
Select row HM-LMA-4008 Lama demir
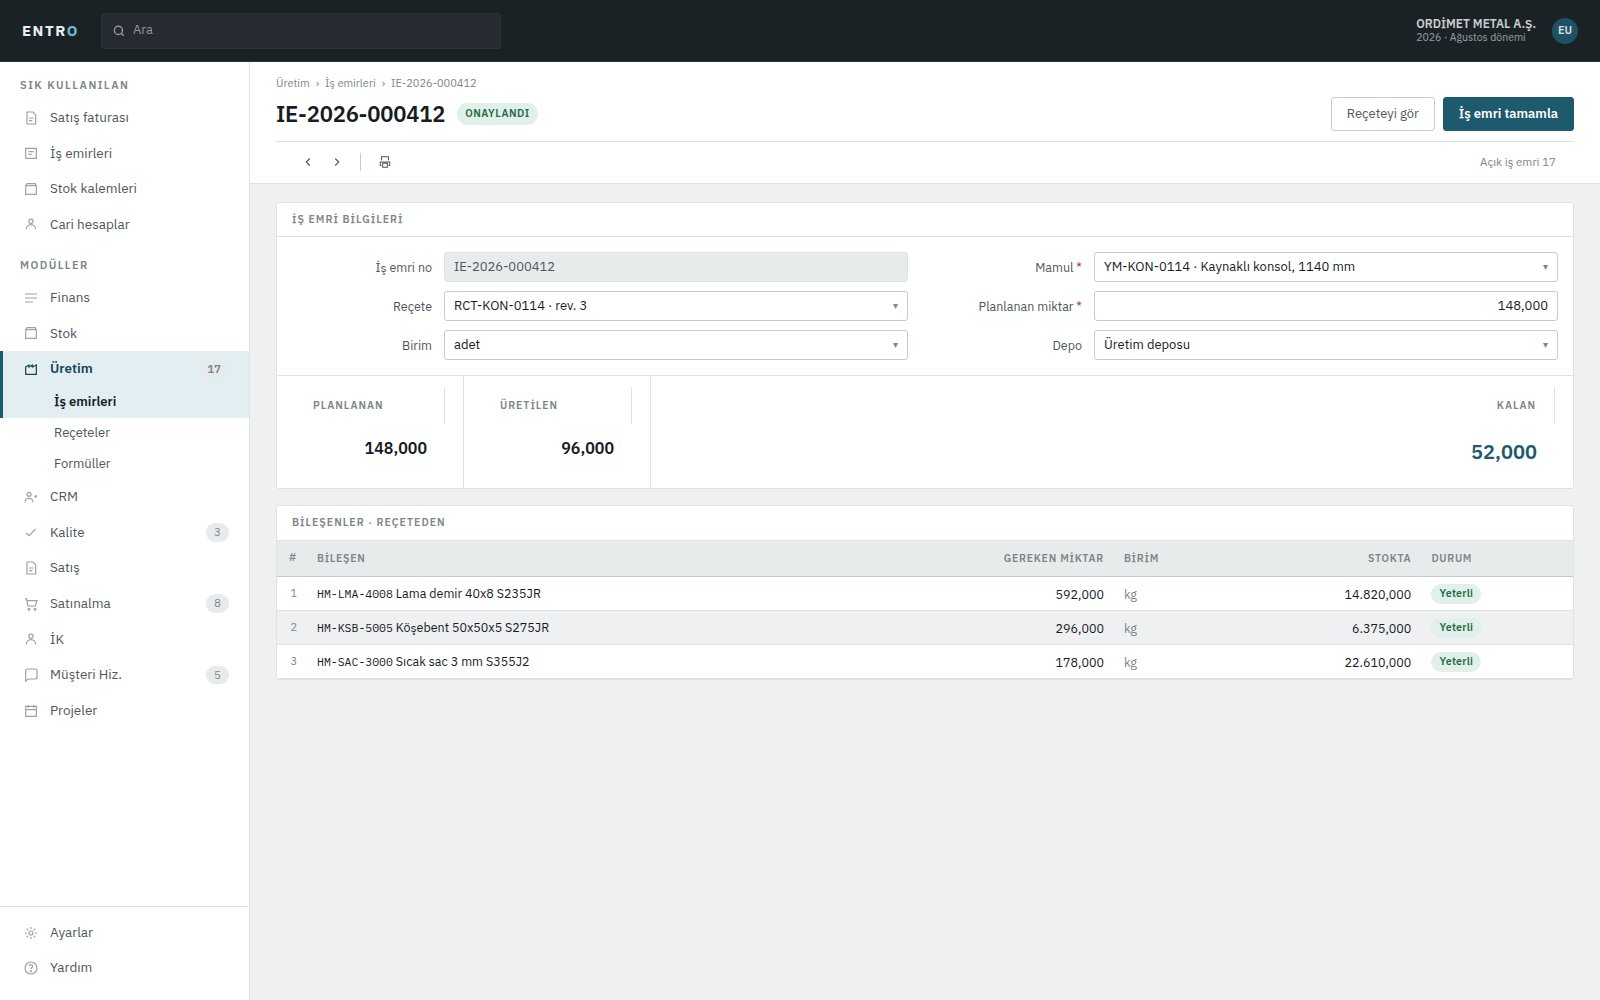click(x=925, y=594)
